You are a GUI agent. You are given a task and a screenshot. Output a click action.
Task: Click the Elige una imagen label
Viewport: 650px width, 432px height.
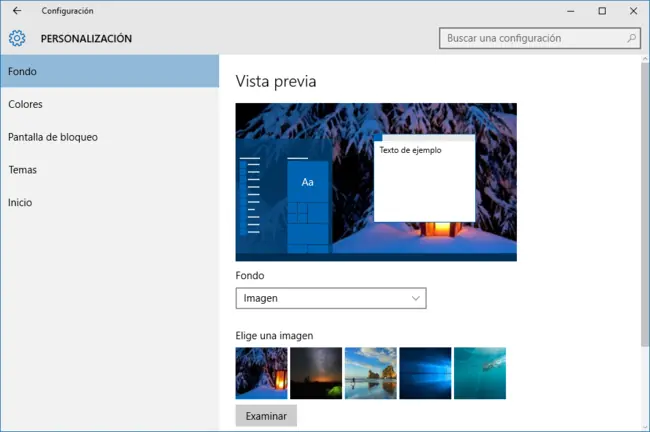pyautogui.click(x=274, y=335)
